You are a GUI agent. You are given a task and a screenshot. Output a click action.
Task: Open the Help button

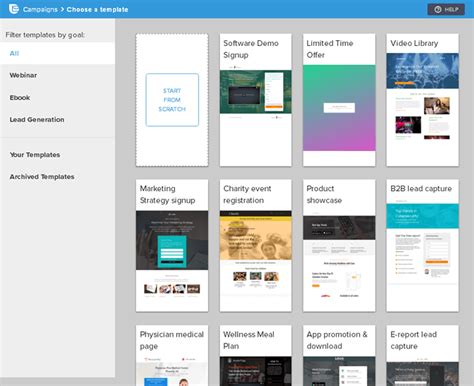pyautogui.click(x=446, y=9)
